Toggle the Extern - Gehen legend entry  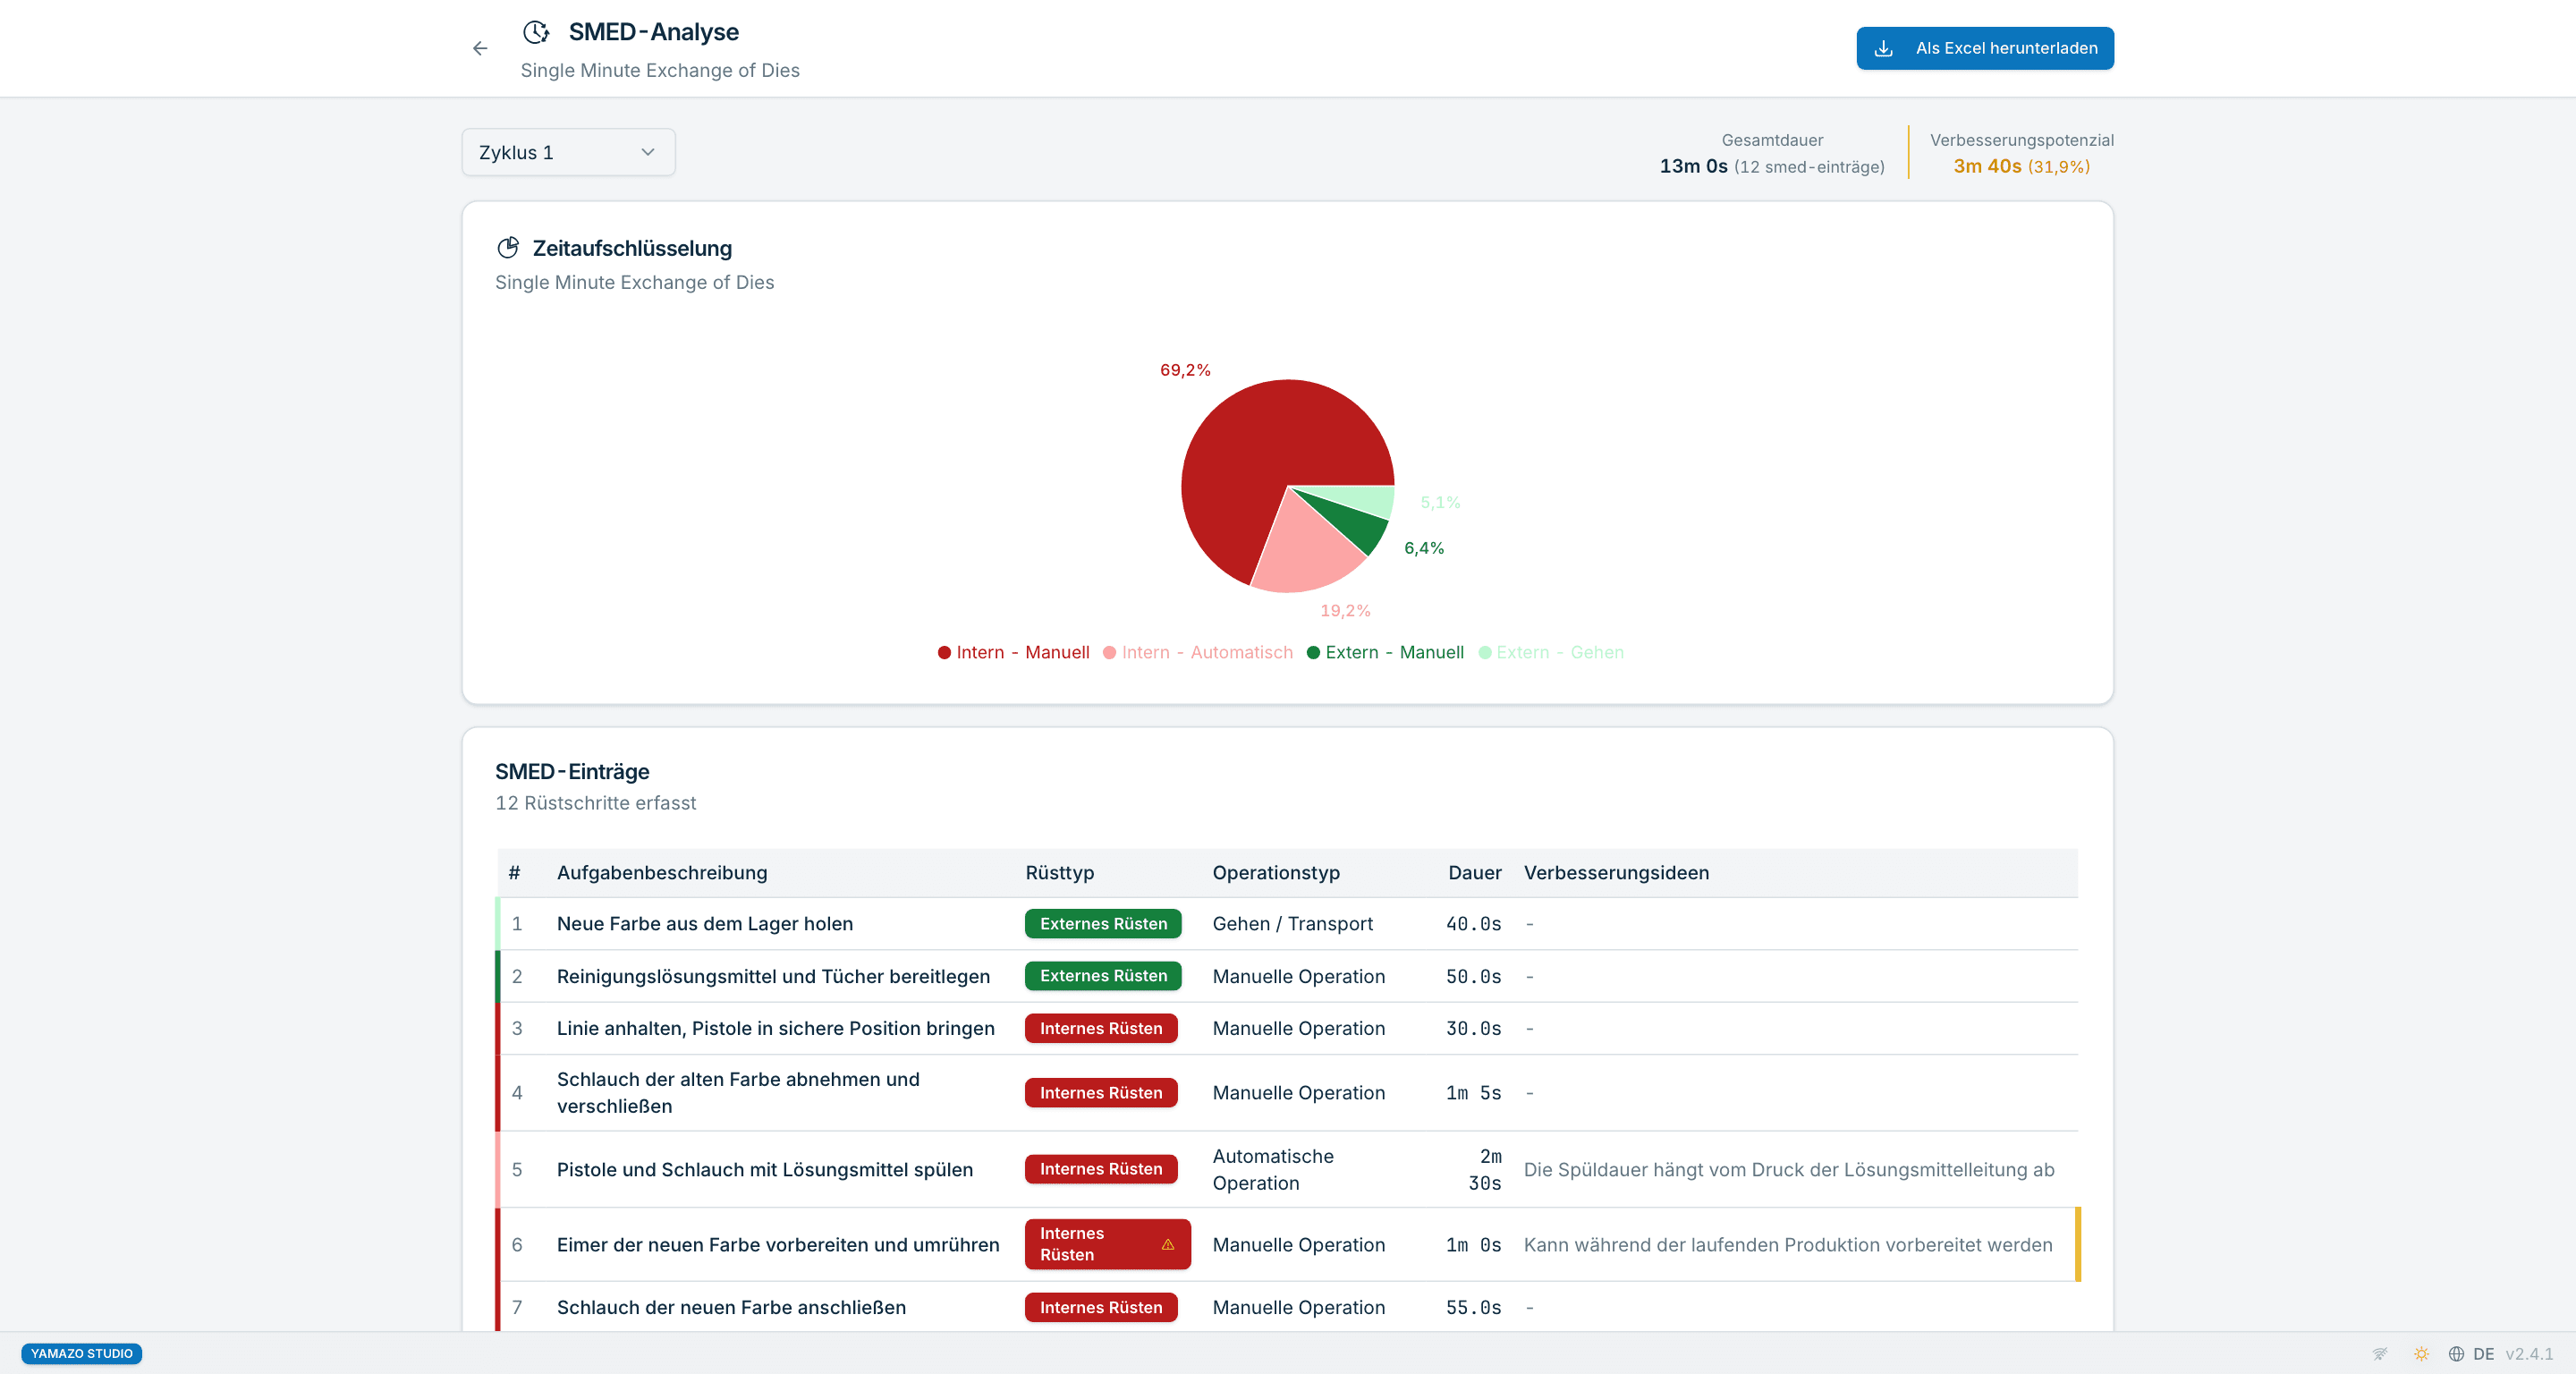(x=1550, y=652)
